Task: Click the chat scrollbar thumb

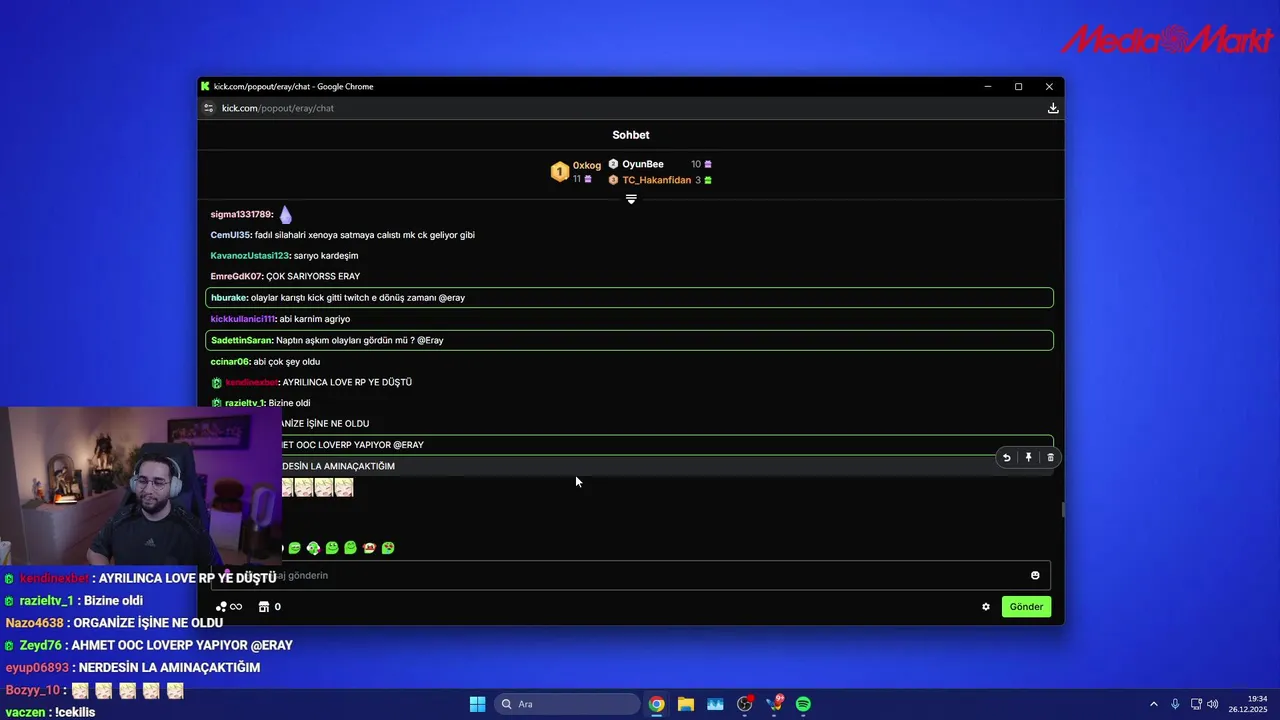Action: [x=1062, y=510]
